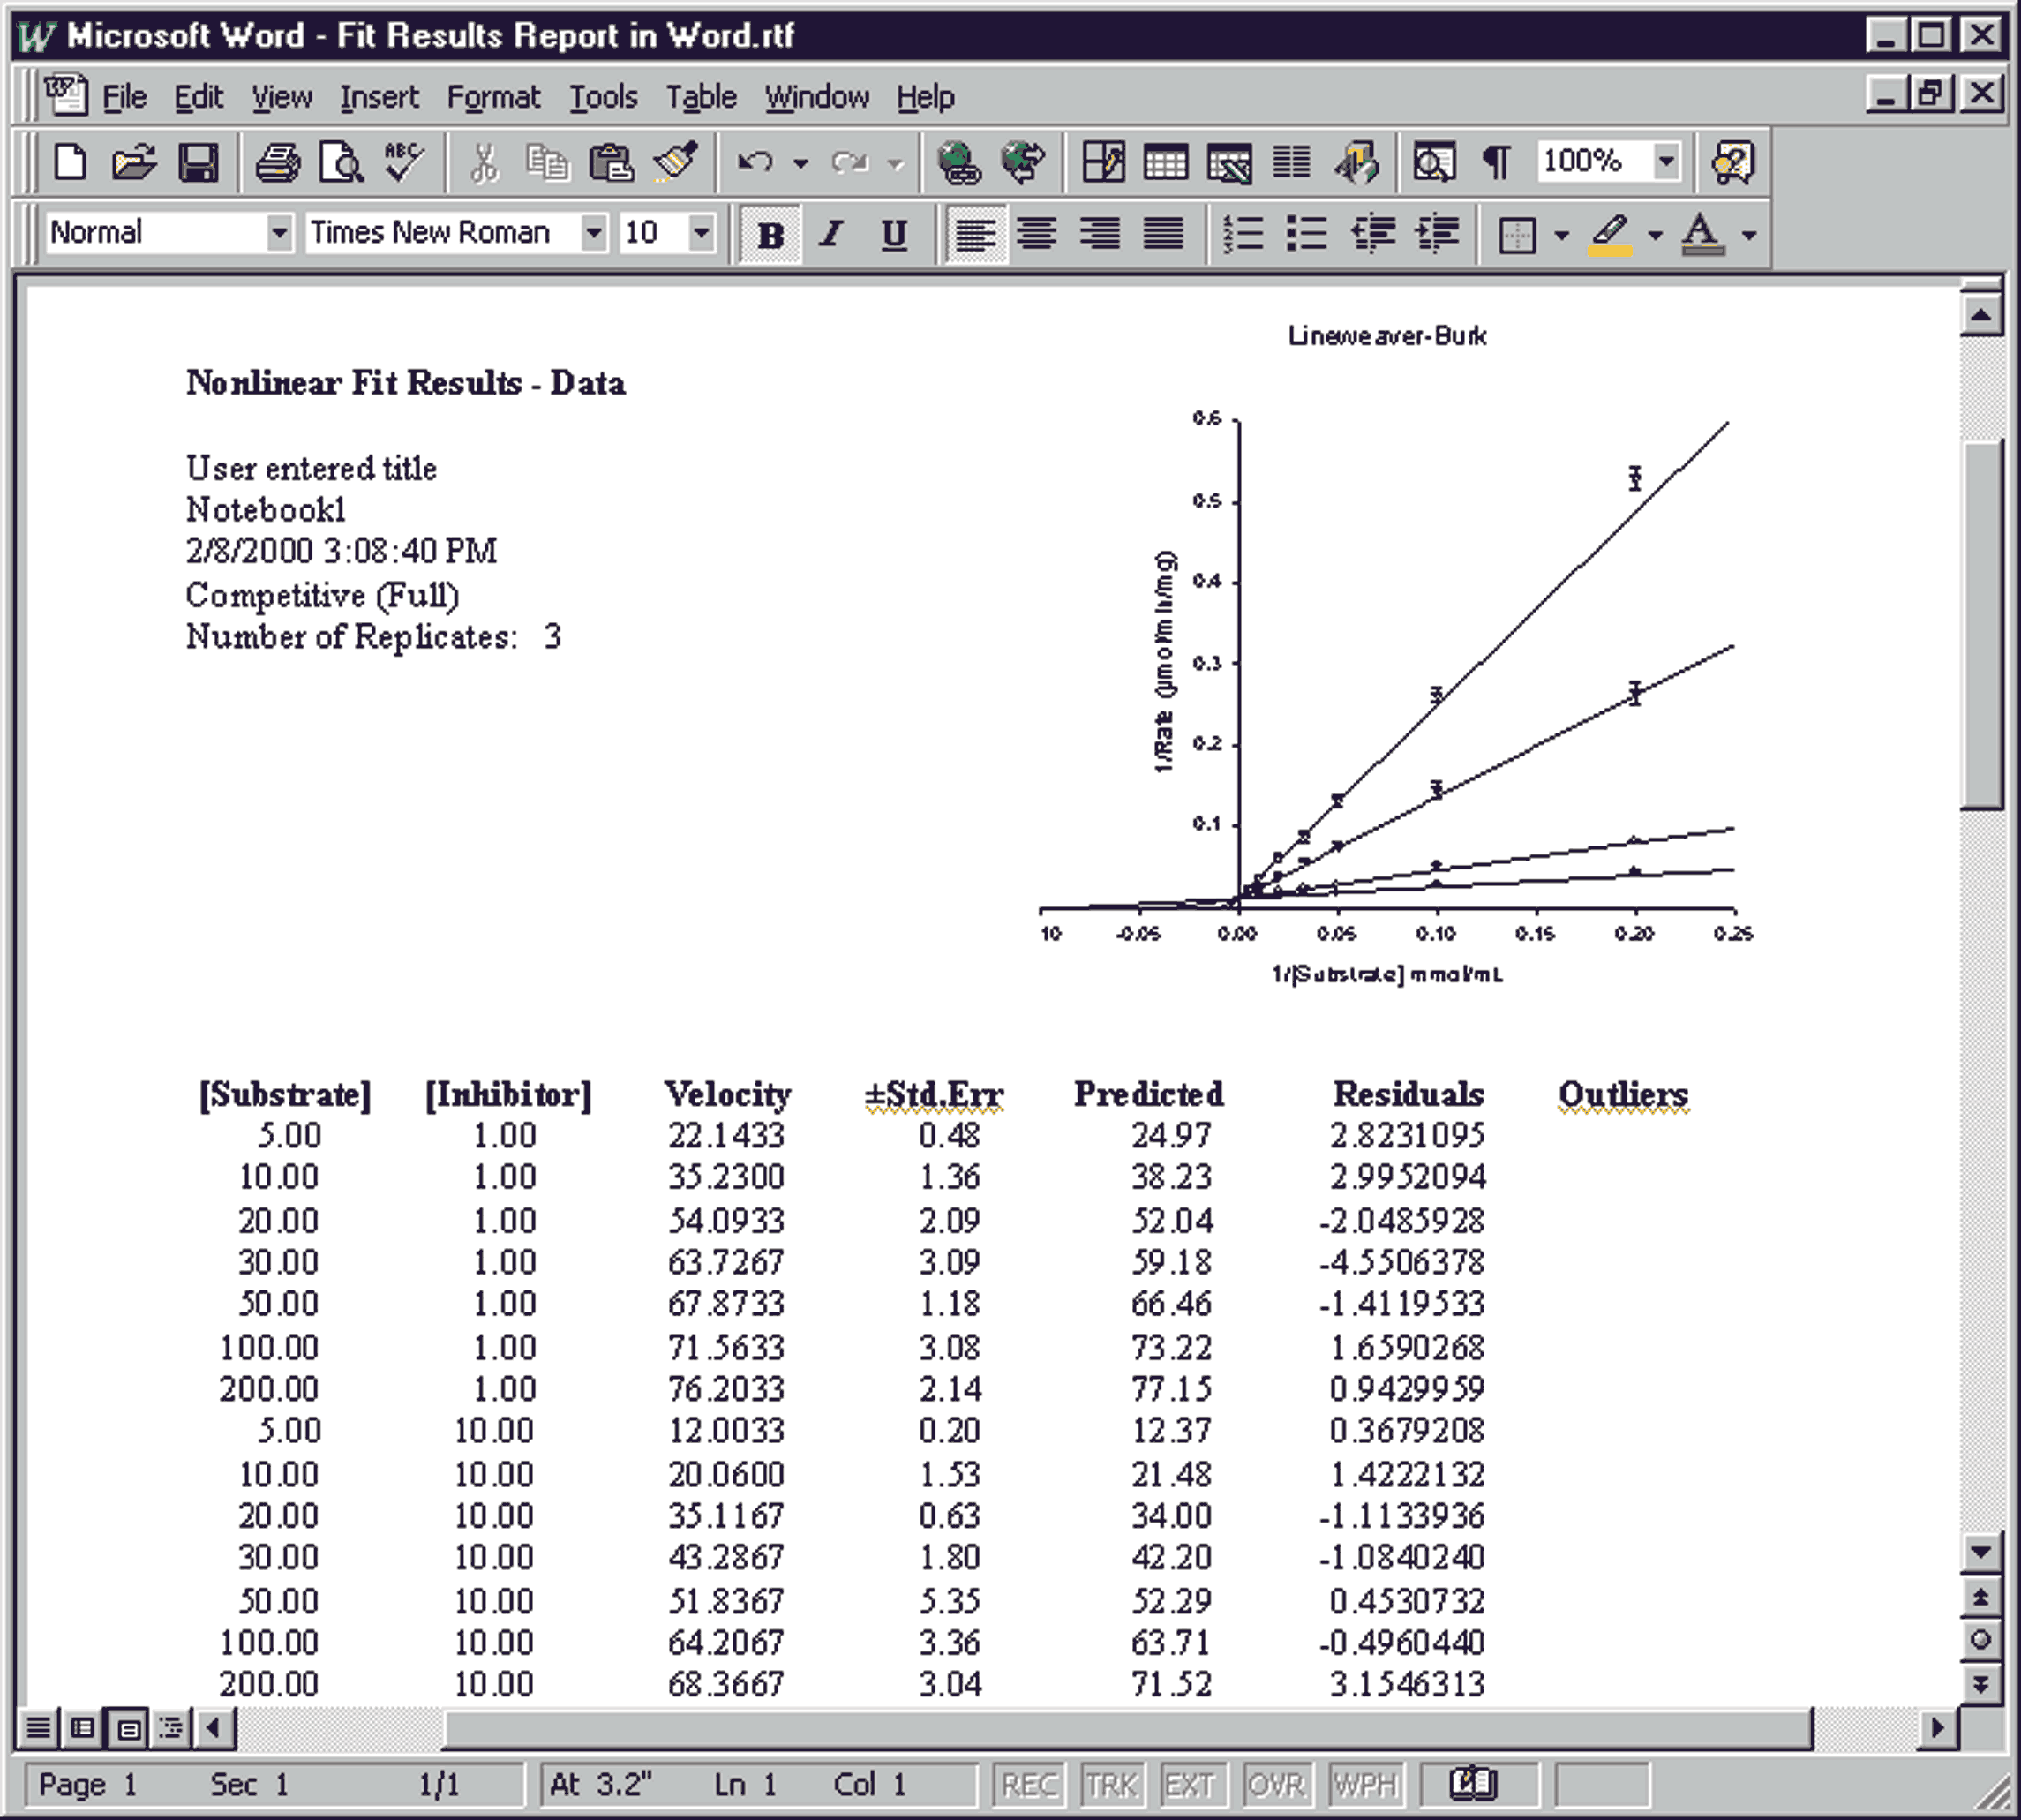The height and width of the screenshot is (1820, 2021).
Task: Expand the Normal style dropdown
Action: coord(279,234)
